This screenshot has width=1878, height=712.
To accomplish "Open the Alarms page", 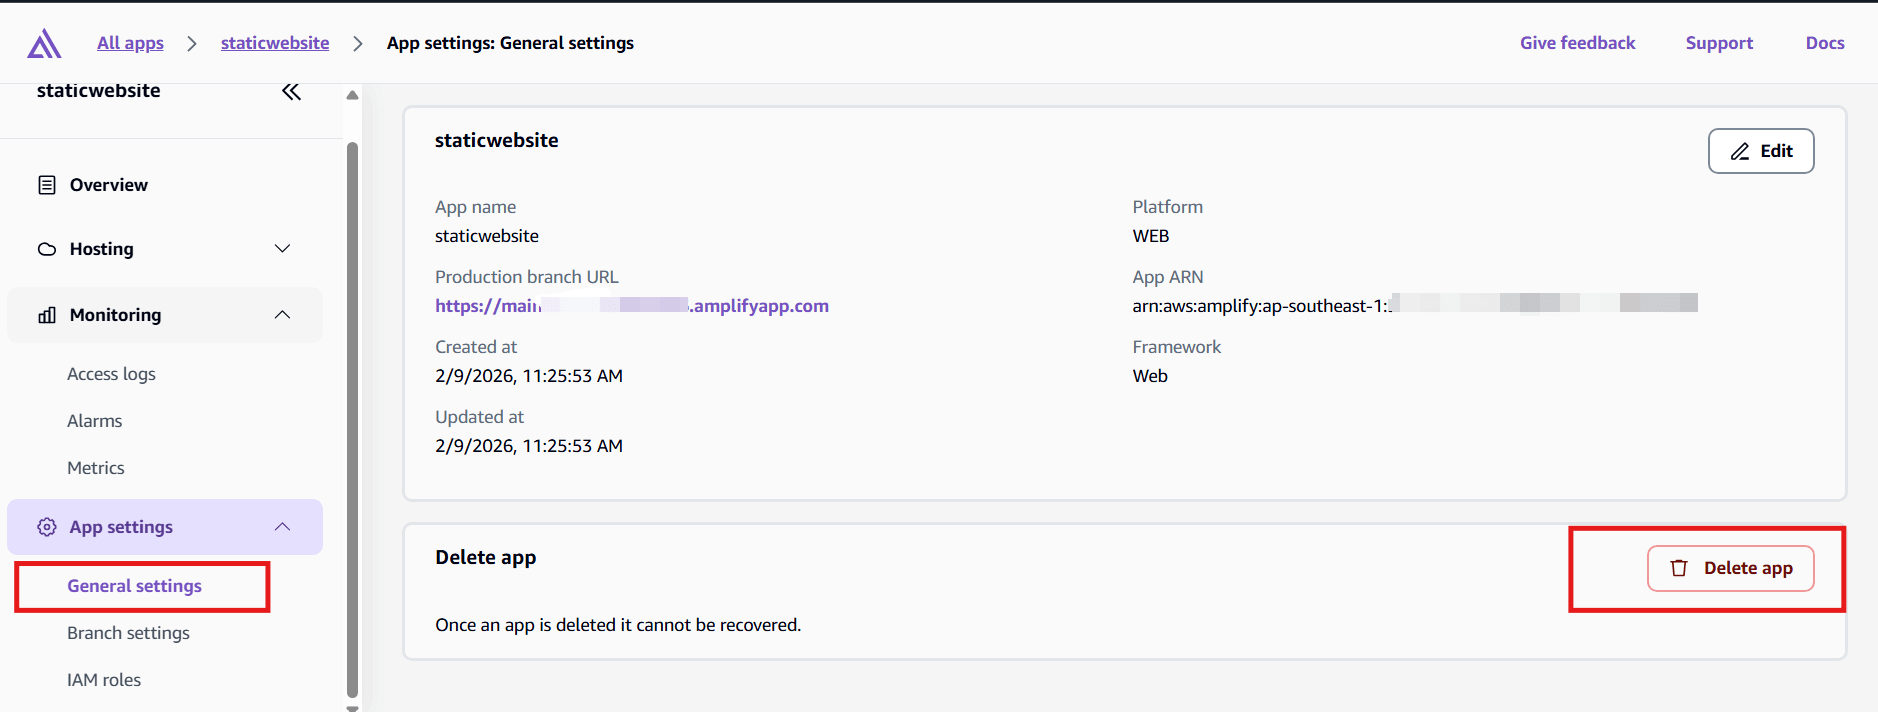I will pyautogui.click(x=95, y=421).
